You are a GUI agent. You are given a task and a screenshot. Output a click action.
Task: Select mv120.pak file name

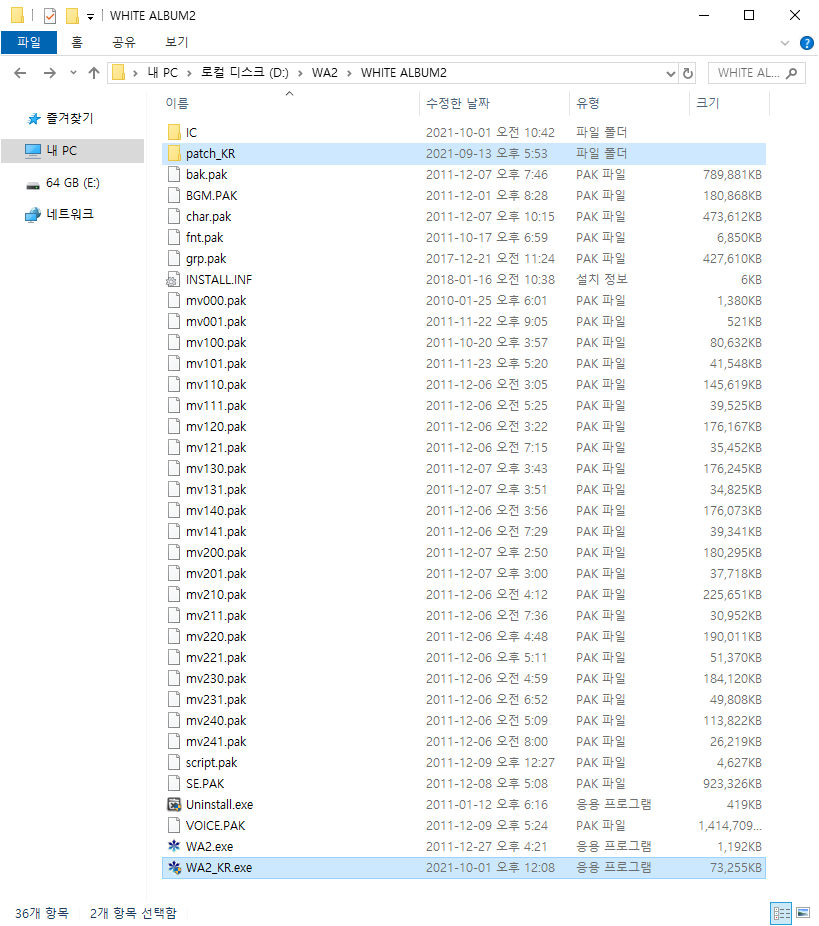pyautogui.click(x=216, y=426)
